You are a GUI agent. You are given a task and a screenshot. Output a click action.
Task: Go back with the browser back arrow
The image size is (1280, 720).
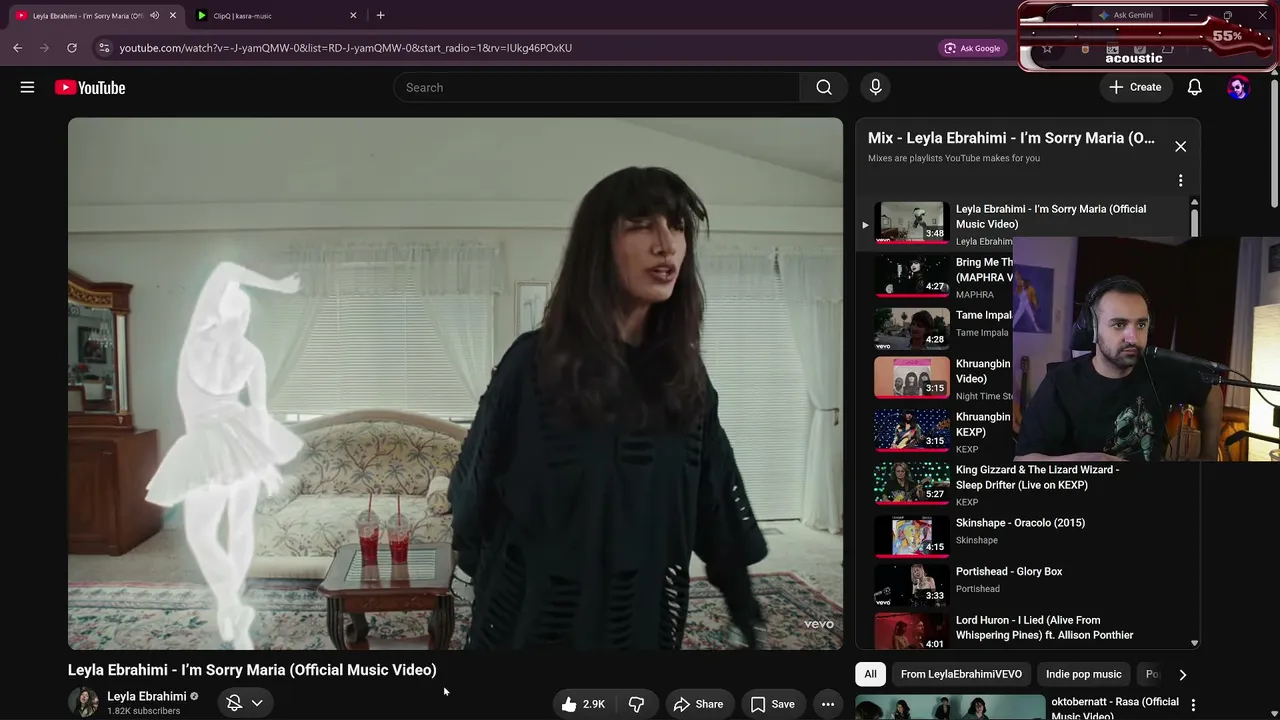[x=17, y=47]
